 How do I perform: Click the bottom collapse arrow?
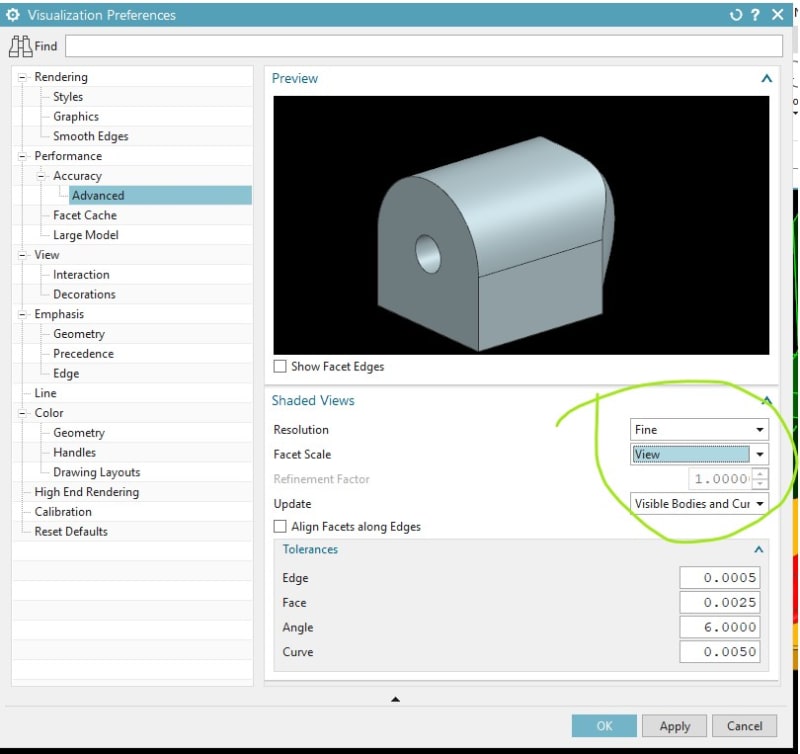coord(395,700)
